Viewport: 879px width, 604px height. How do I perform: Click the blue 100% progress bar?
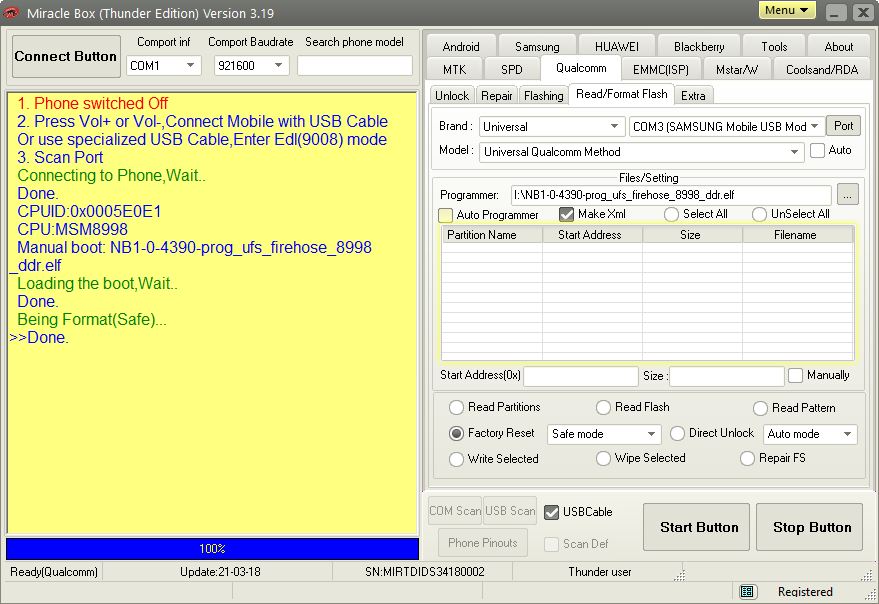[x=212, y=549]
